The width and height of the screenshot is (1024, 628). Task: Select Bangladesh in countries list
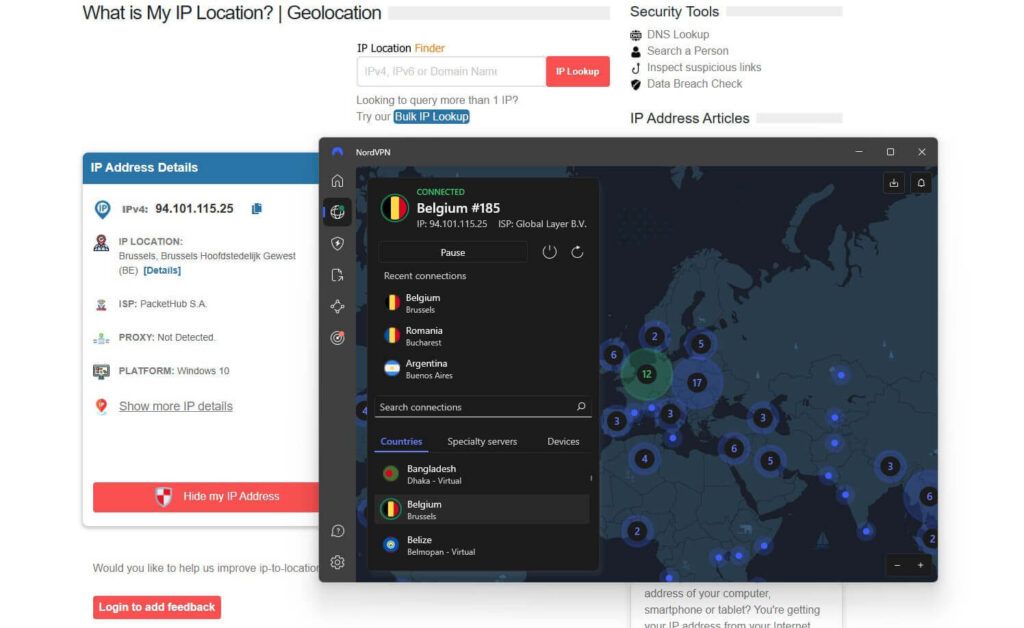[x=482, y=474]
